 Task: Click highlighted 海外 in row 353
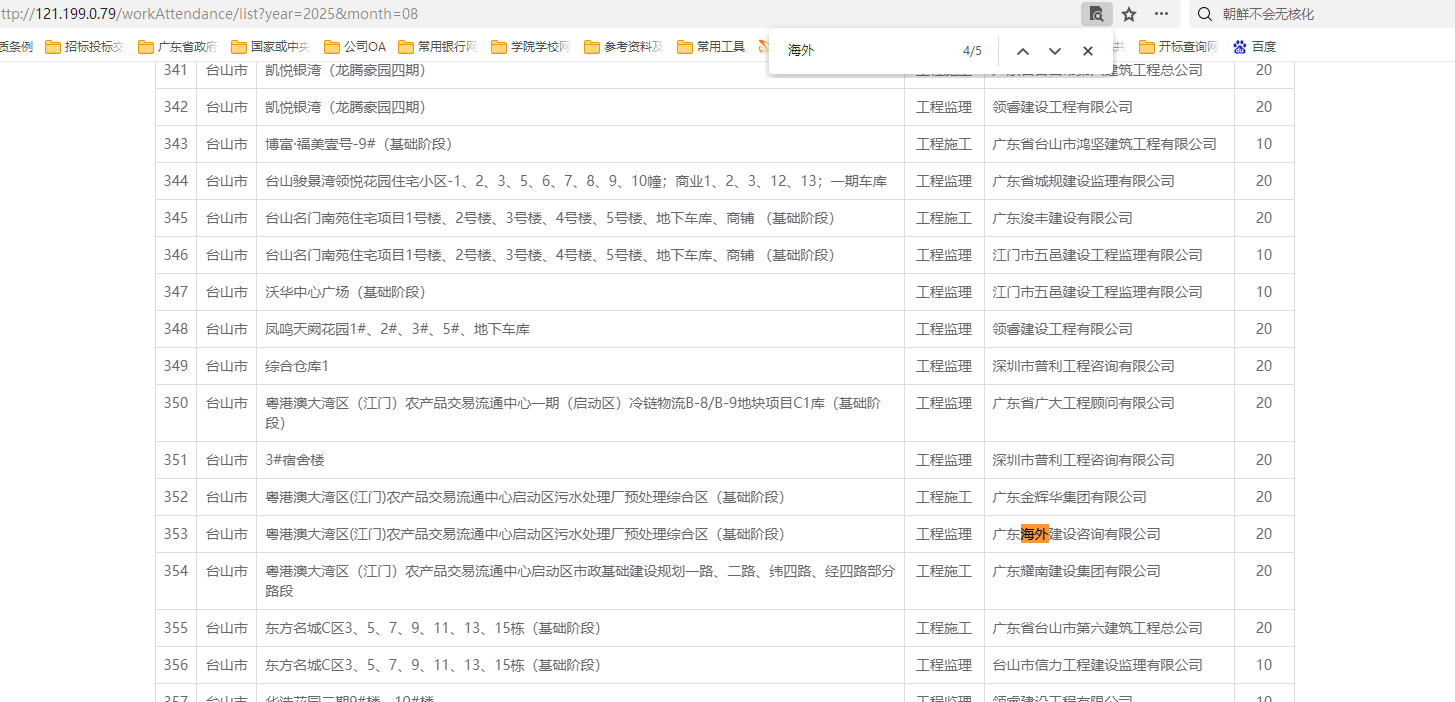click(1034, 534)
